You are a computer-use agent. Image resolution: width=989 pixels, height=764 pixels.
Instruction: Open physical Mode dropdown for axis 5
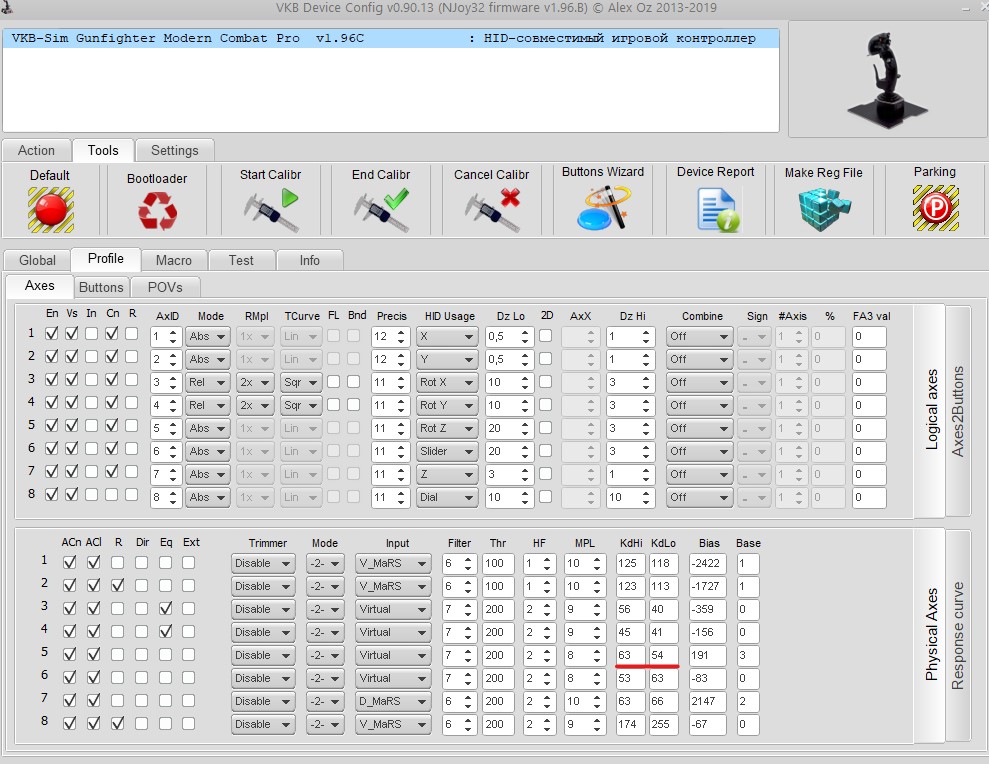click(x=325, y=655)
